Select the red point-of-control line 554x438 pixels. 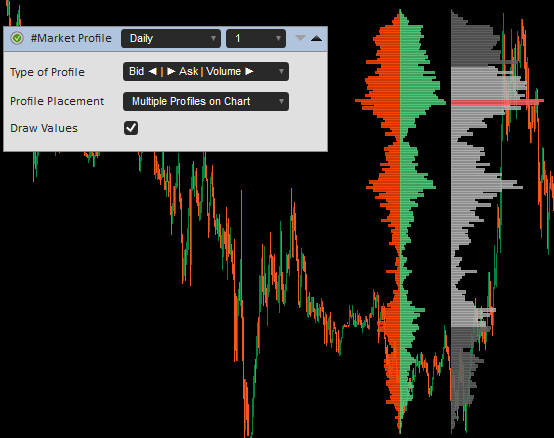click(497, 102)
